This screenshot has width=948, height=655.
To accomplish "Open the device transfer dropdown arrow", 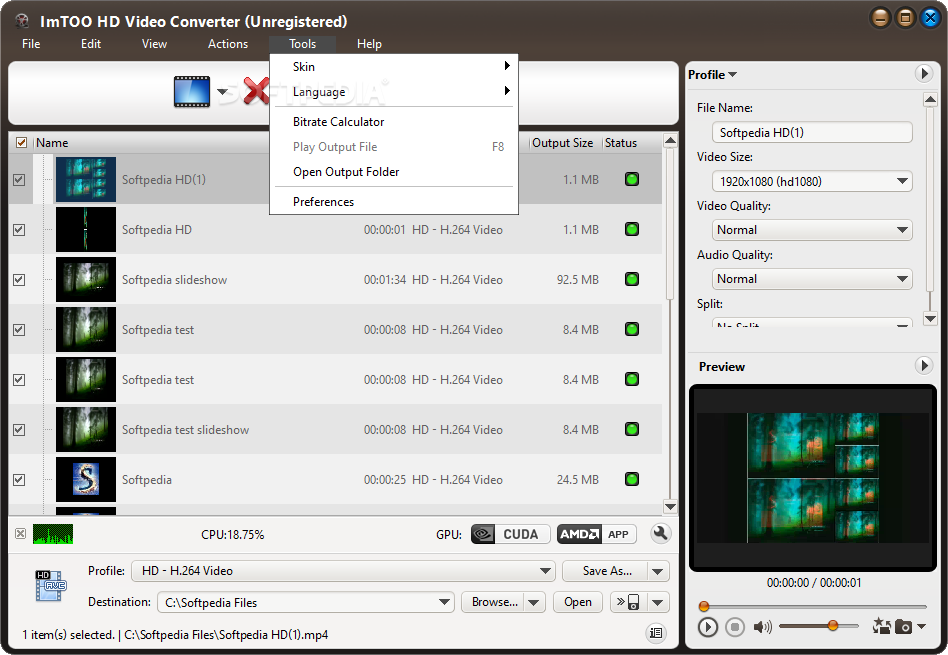I will pos(658,602).
